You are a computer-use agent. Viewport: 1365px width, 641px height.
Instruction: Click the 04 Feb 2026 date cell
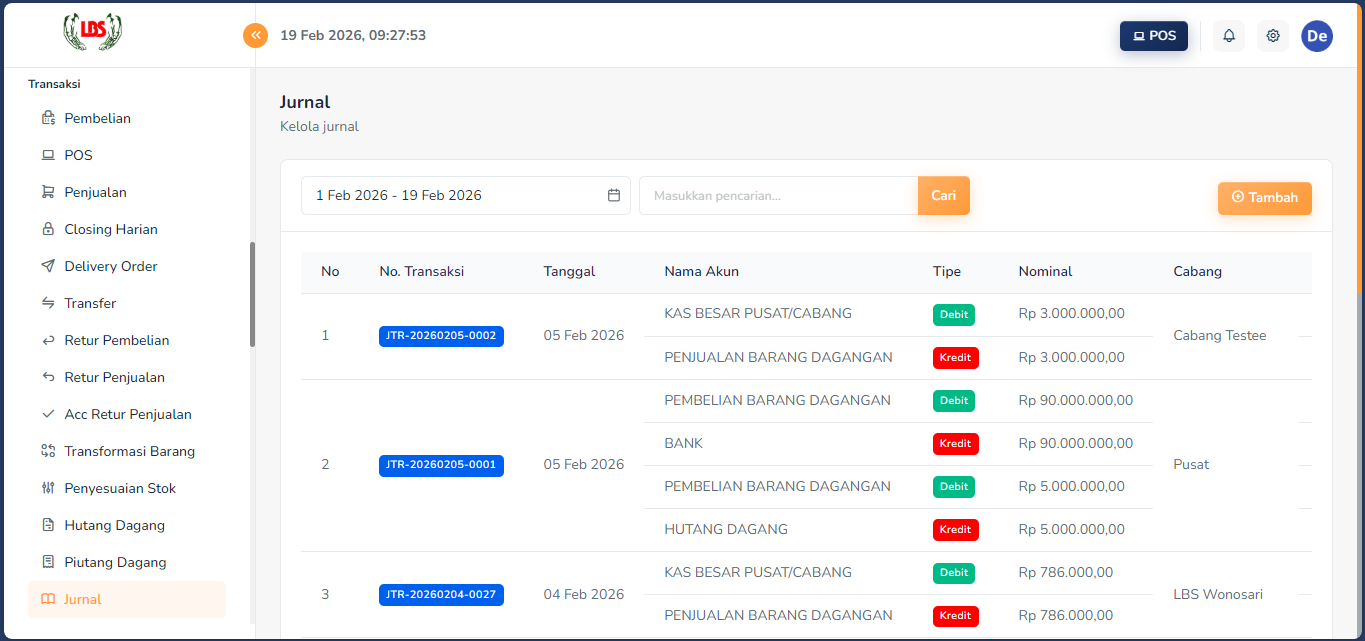click(584, 594)
